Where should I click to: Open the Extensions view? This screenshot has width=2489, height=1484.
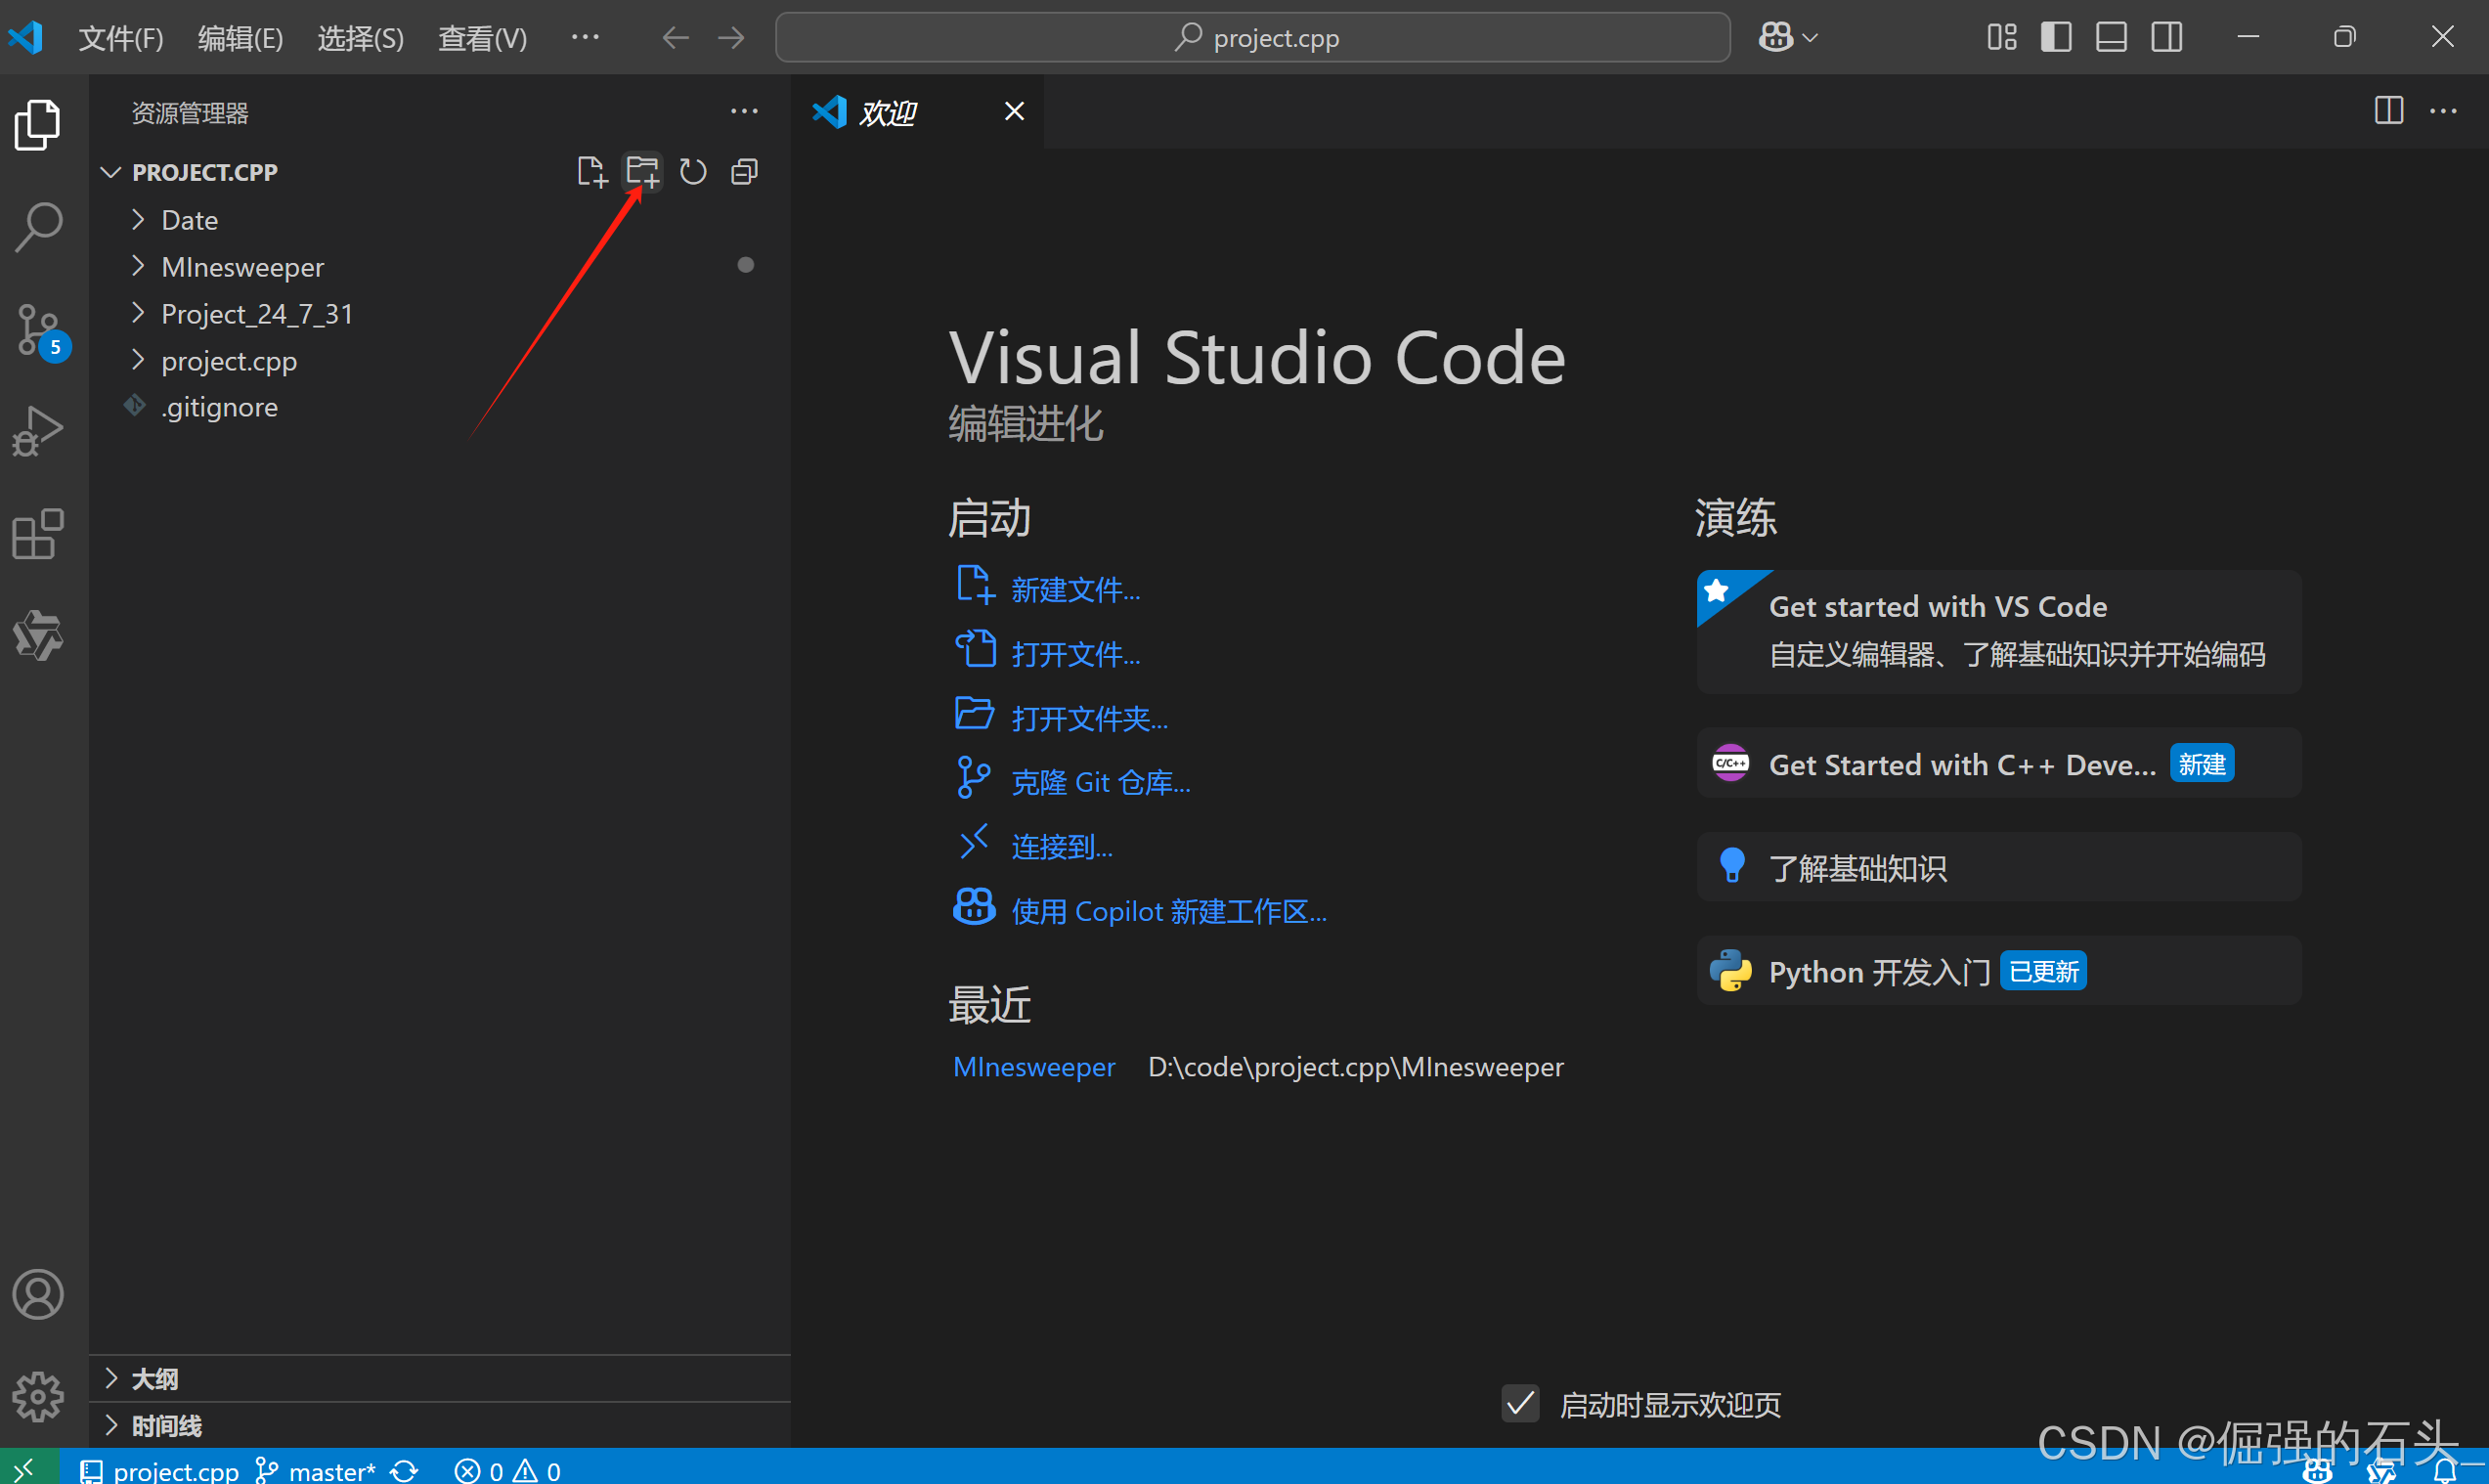click(x=39, y=534)
